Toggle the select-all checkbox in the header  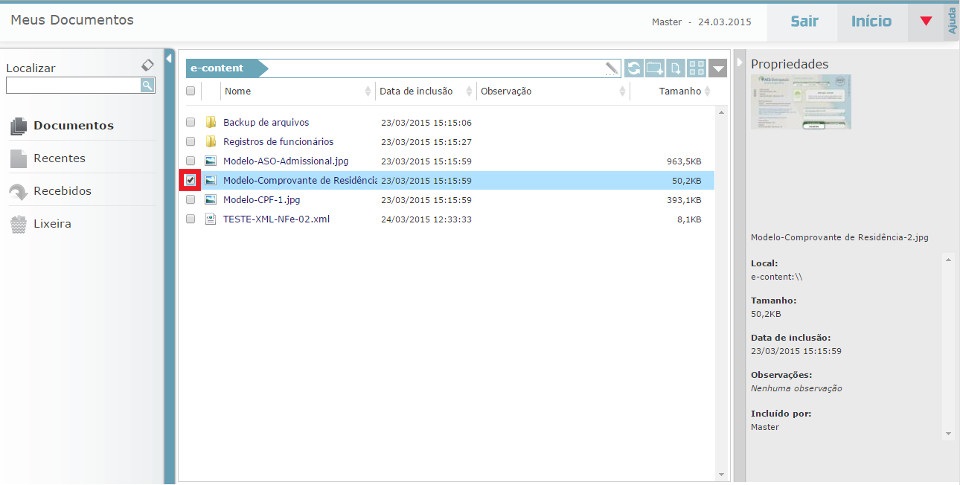[190, 91]
